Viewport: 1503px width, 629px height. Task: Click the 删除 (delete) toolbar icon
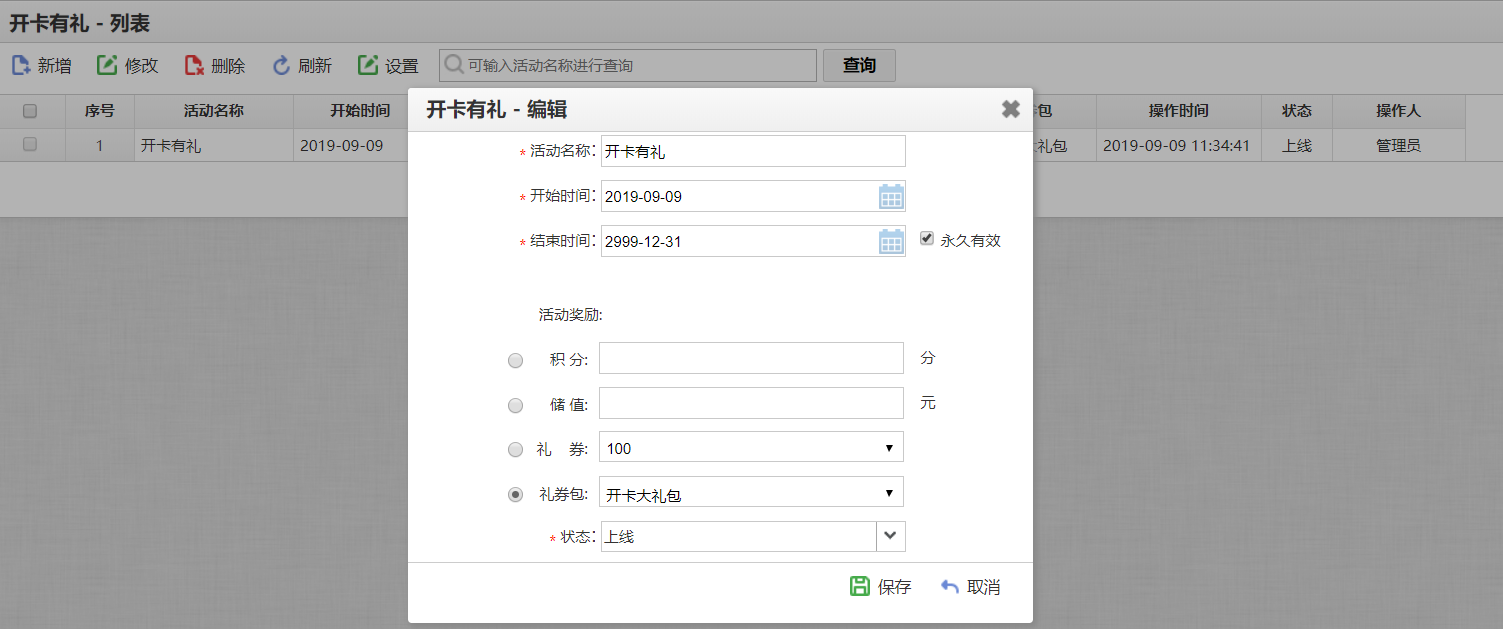coord(194,66)
